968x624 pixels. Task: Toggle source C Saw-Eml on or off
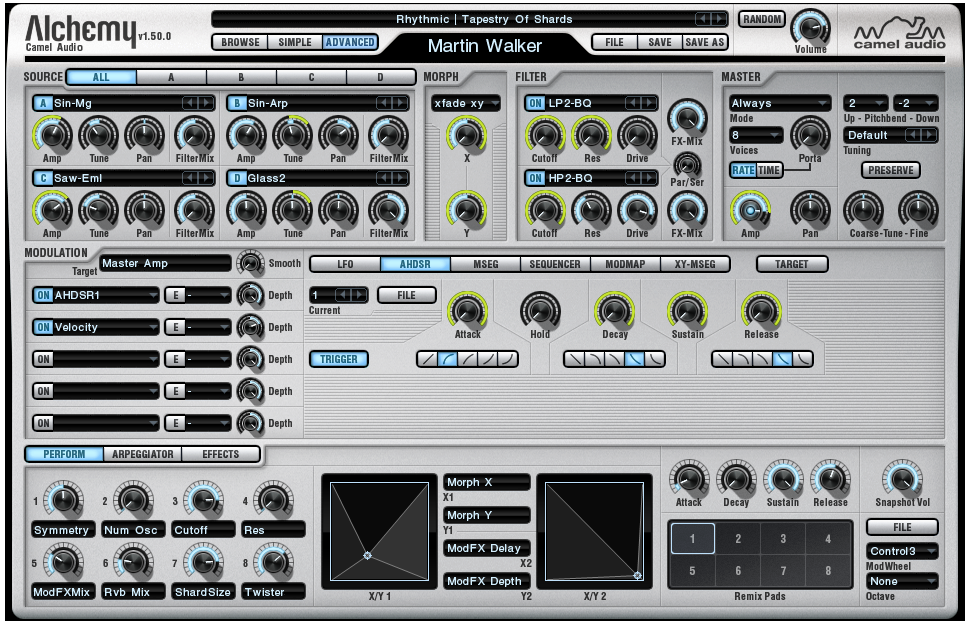pos(43,178)
